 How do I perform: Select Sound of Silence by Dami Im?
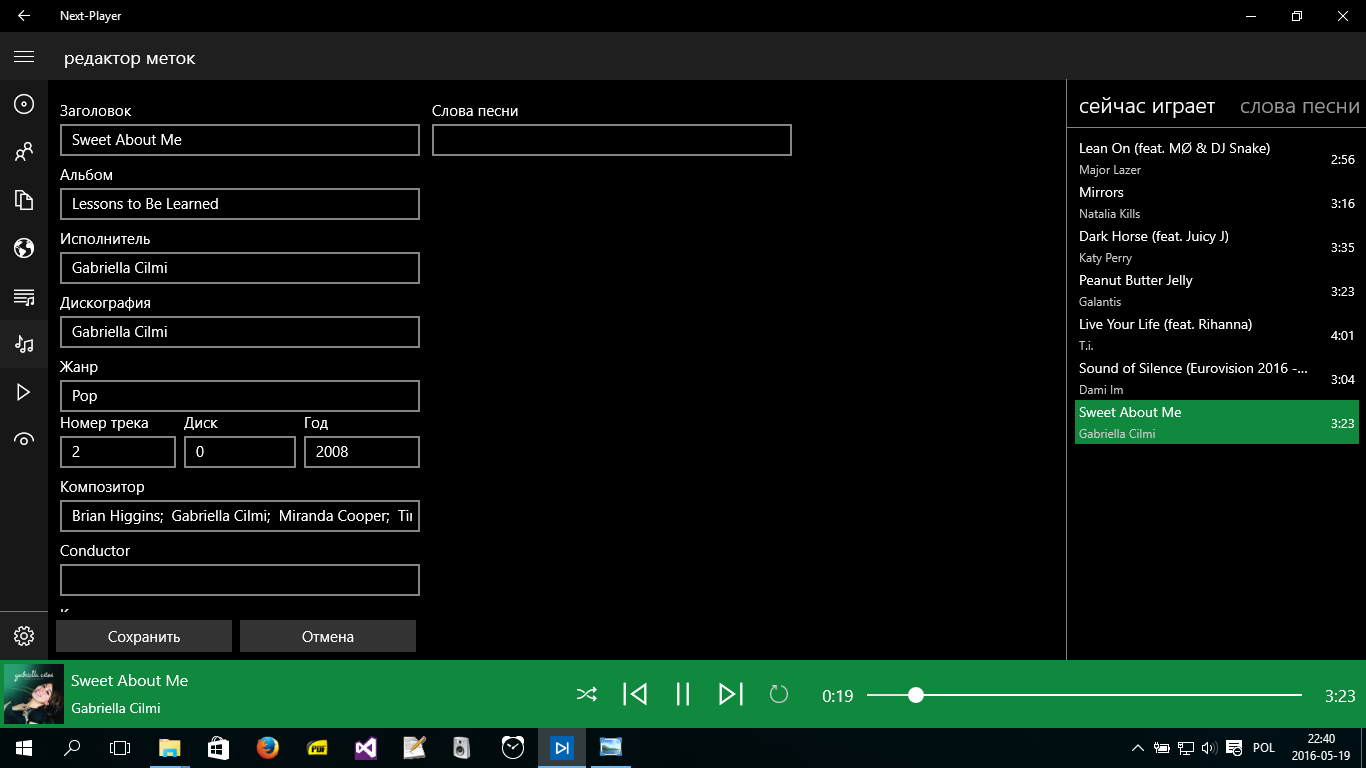tap(1217, 378)
